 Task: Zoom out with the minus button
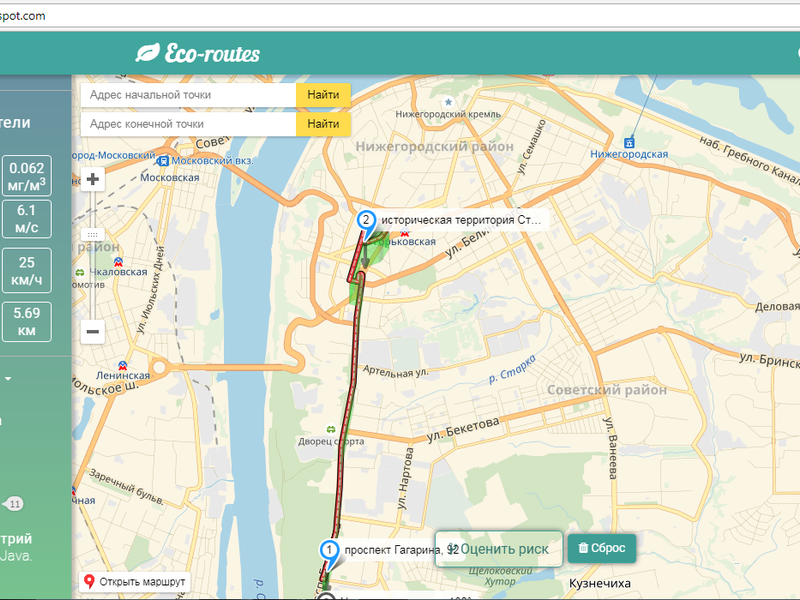pos(93,331)
